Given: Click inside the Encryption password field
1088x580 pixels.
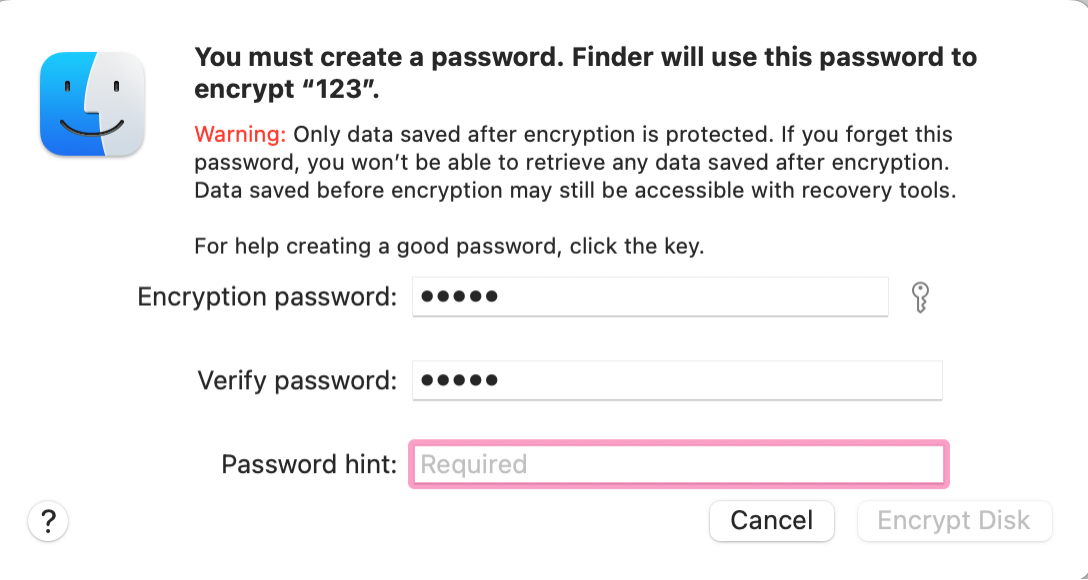Looking at the screenshot, I should pos(650,297).
